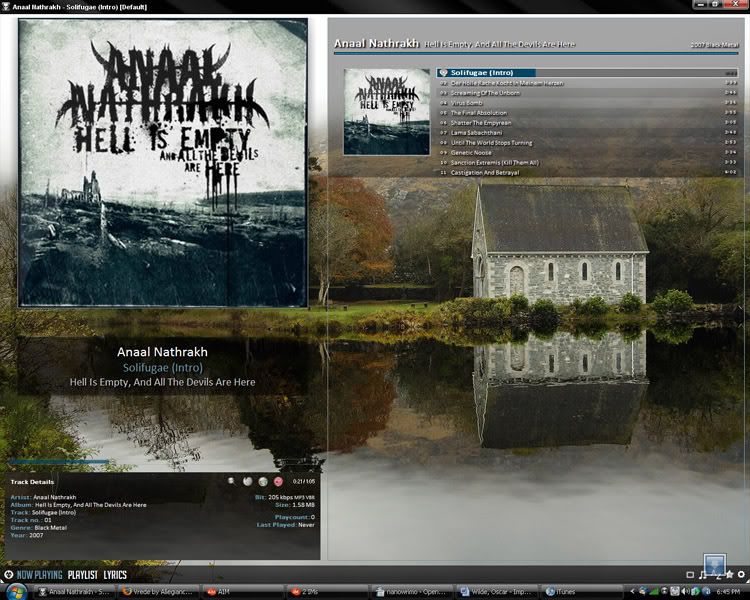The width and height of the screenshot is (750, 600).
Task: Click the Playcount: 0 value
Action: pos(295,517)
